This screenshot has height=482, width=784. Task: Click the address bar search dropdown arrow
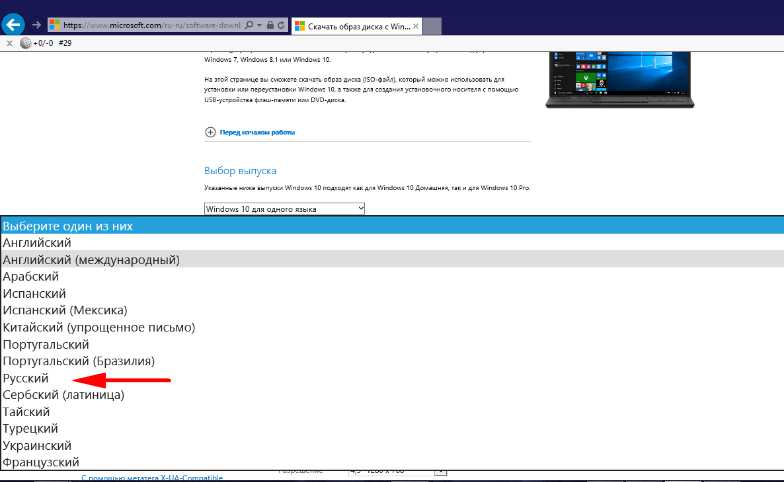click(260, 25)
